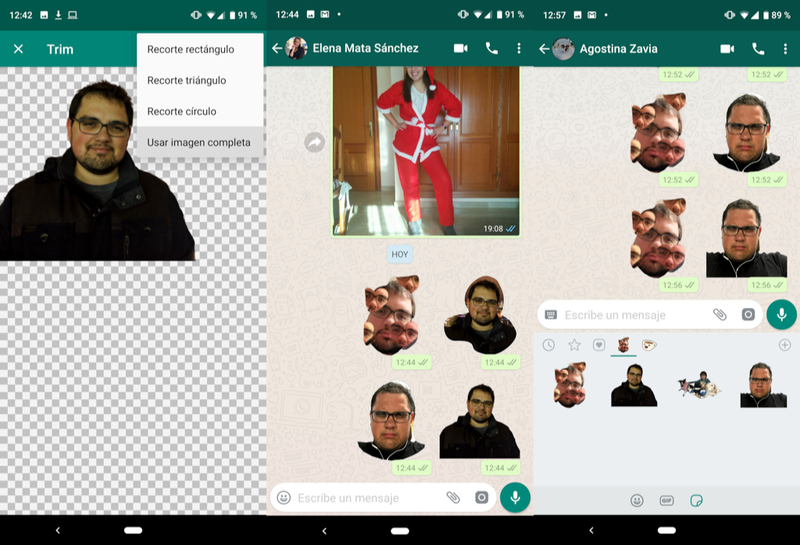Tap home pill below Elena's chat
Viewport: 800px width, 545px height.
(400, 531)
